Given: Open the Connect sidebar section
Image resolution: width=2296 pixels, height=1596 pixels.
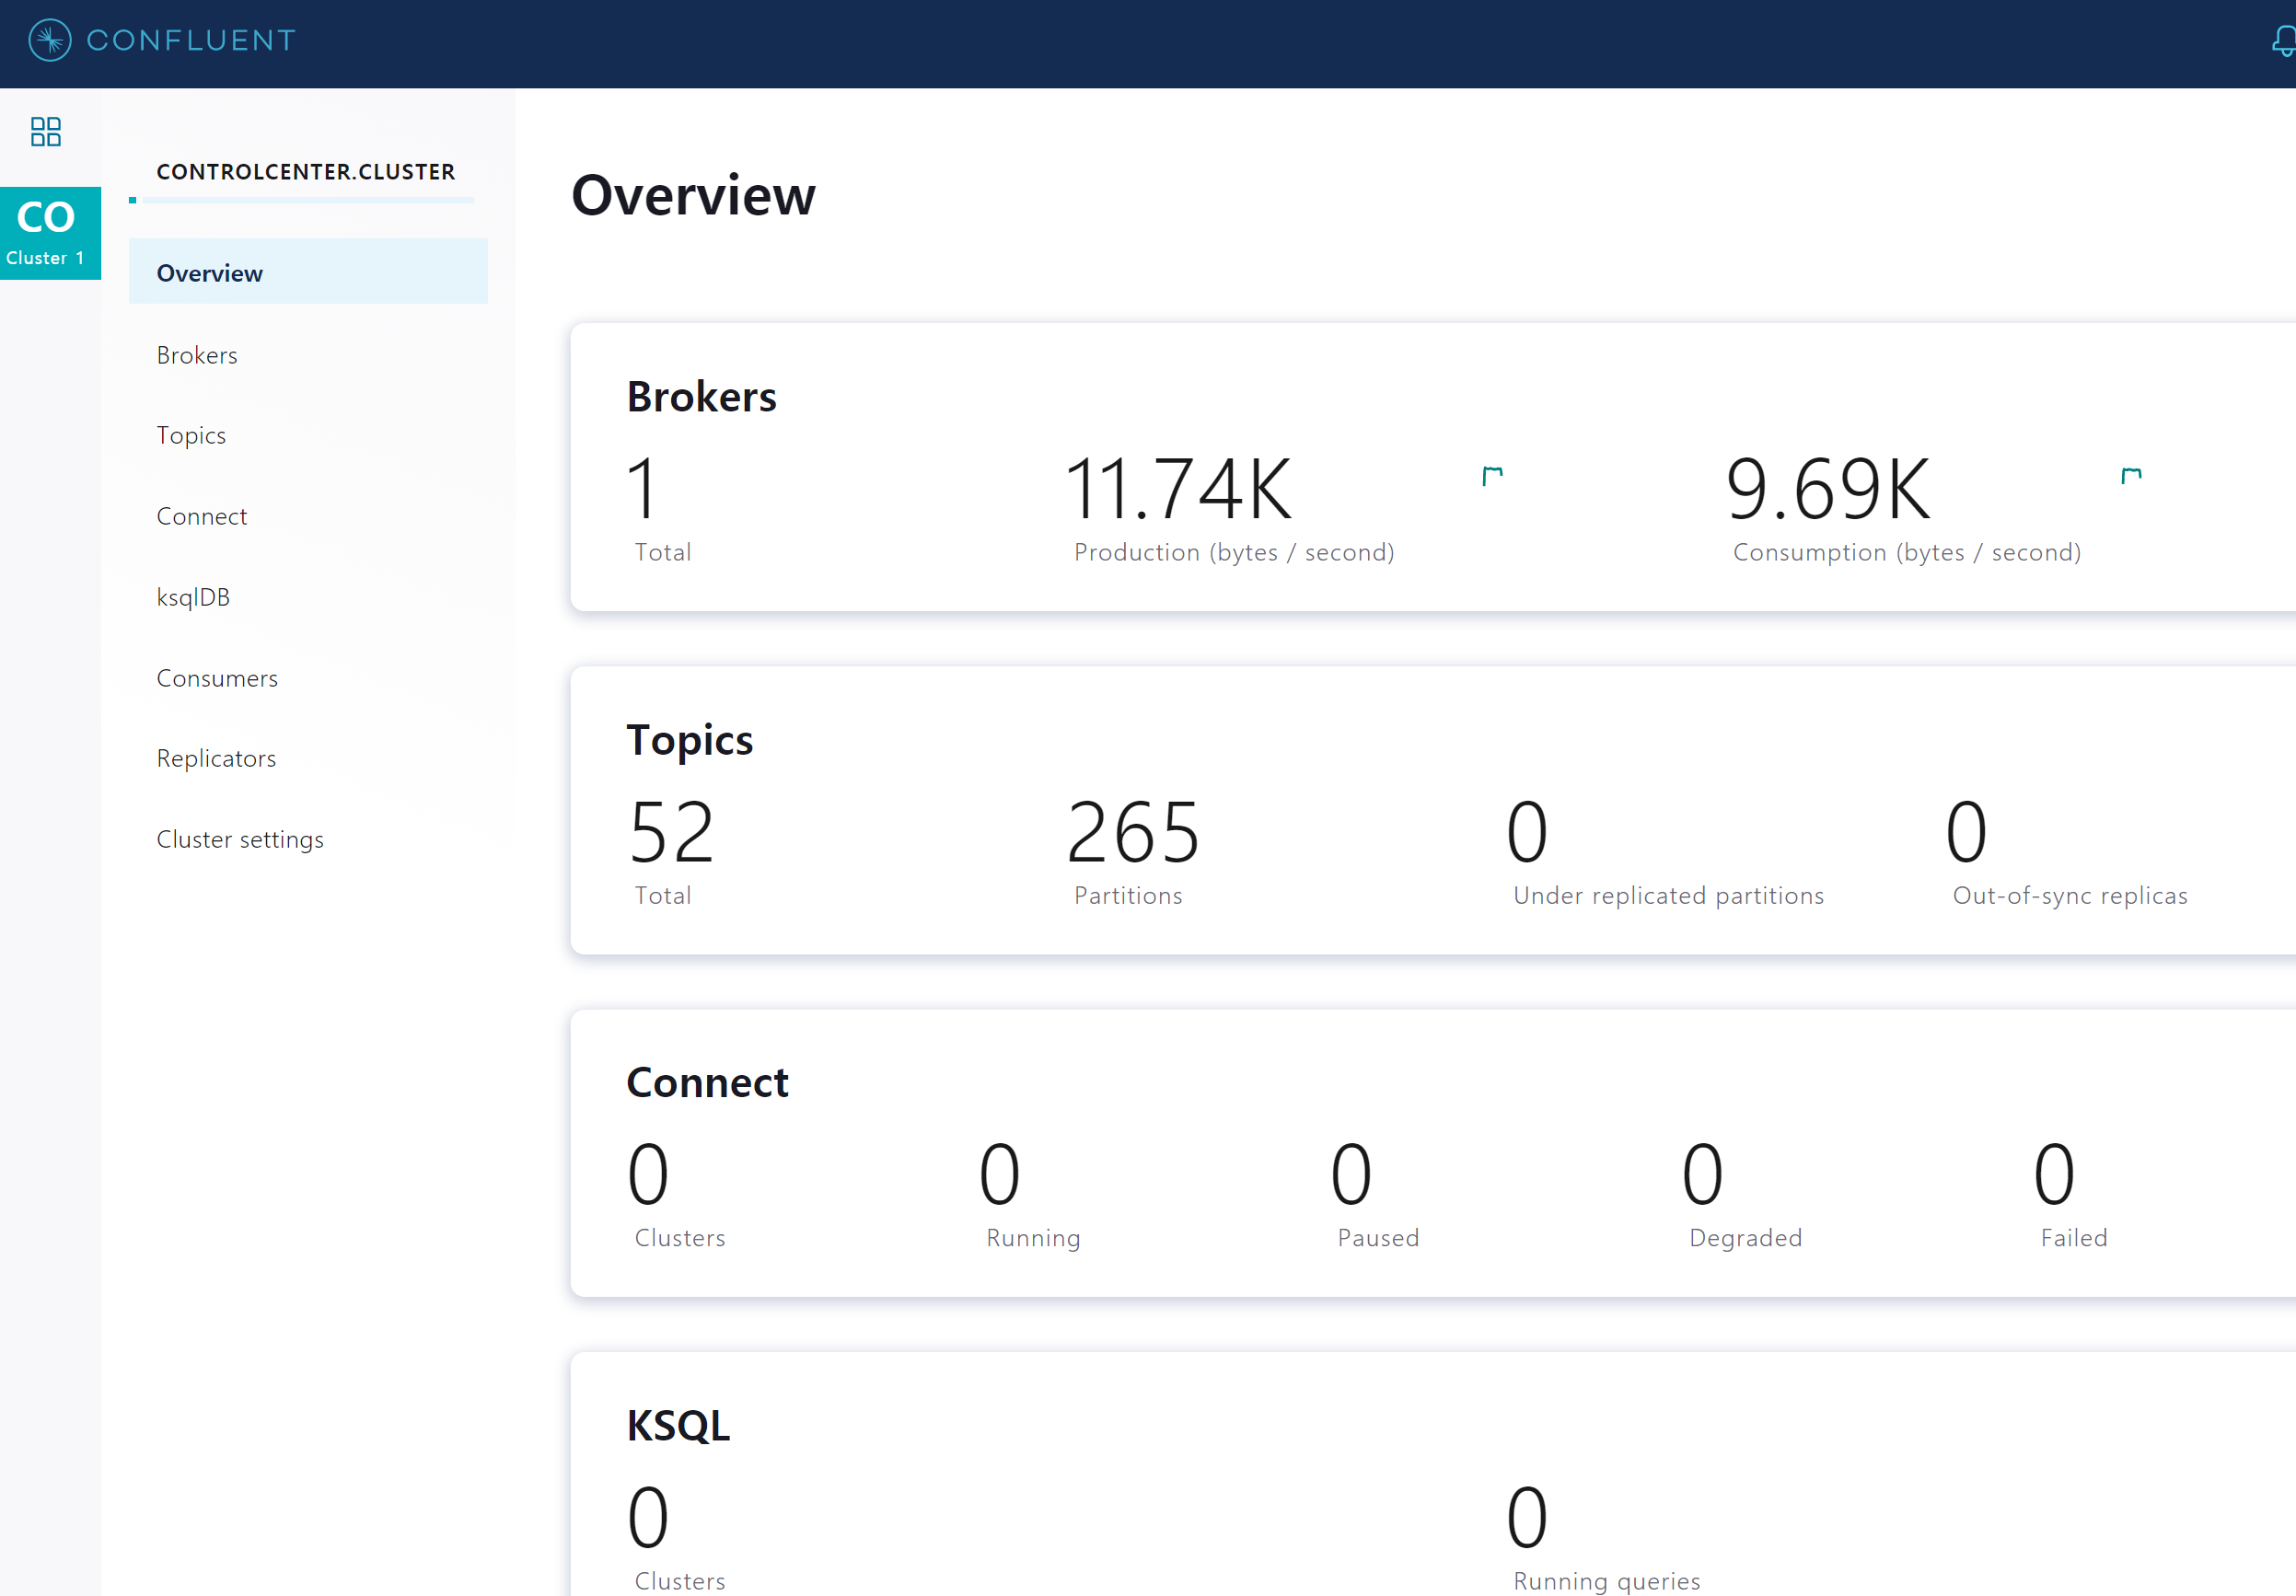Looking at the screenshot, I should click(202, 516).
